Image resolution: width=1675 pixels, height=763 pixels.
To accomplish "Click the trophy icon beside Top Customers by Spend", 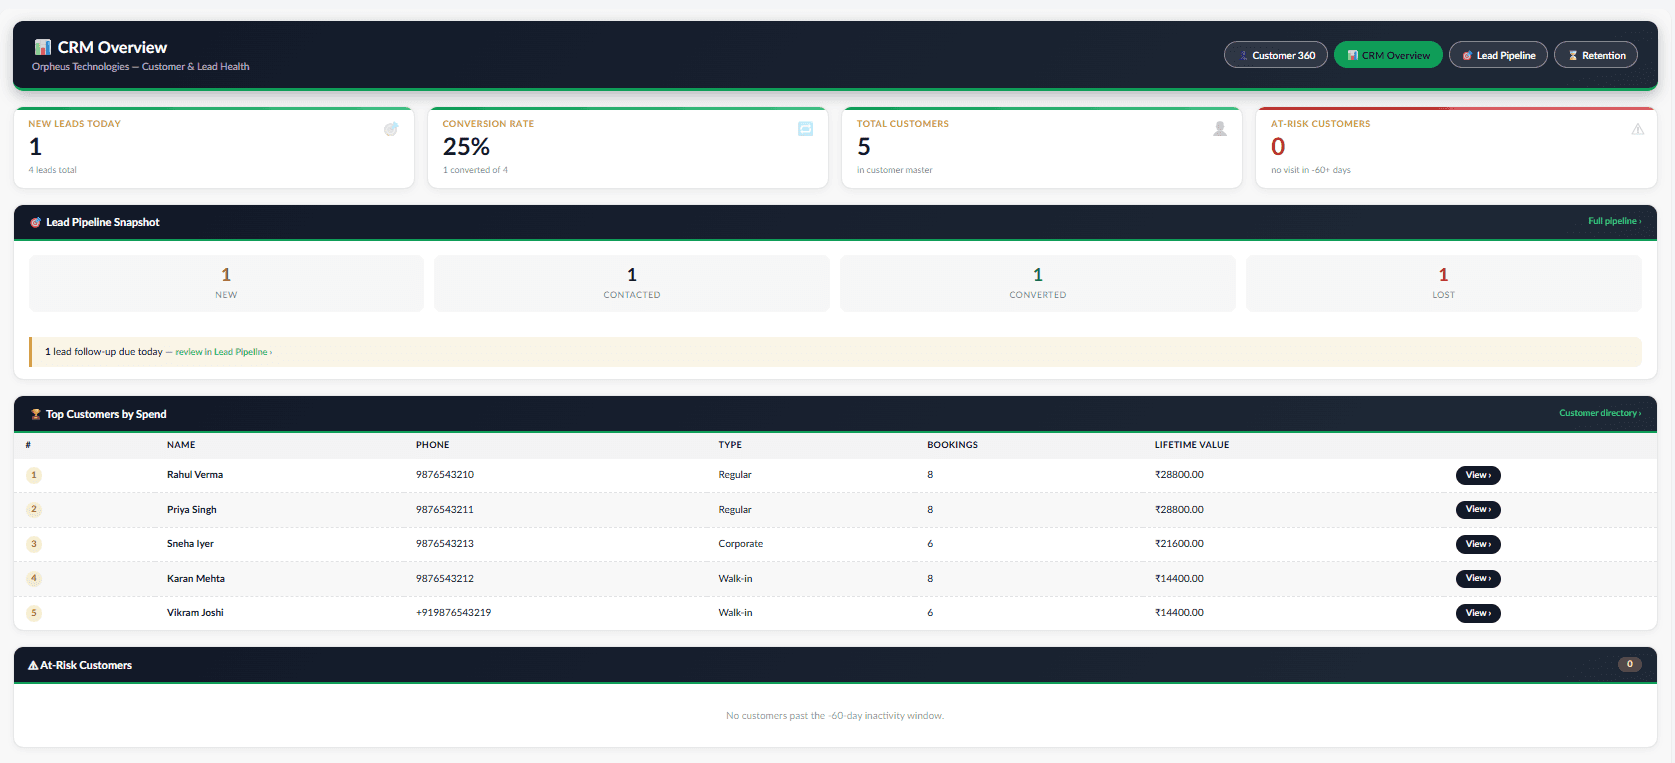I will click(x=36, y=414).
